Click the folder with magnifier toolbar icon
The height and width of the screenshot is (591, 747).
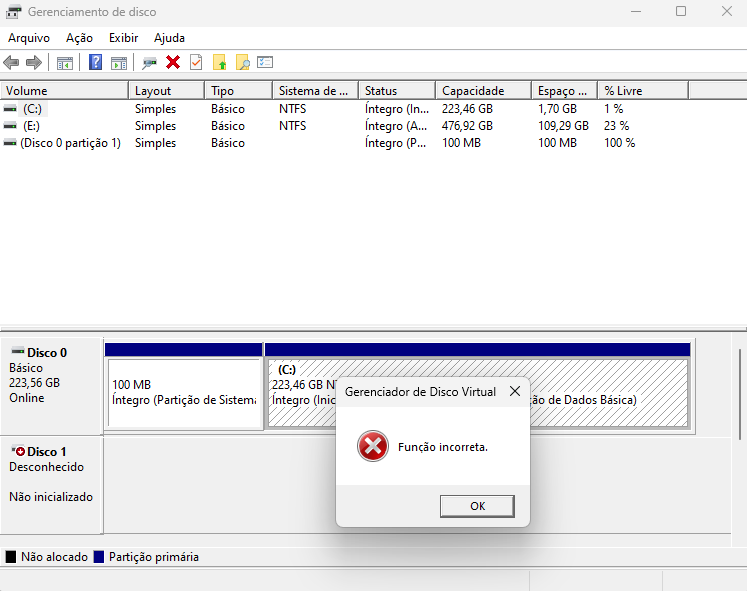click(242, 62)
